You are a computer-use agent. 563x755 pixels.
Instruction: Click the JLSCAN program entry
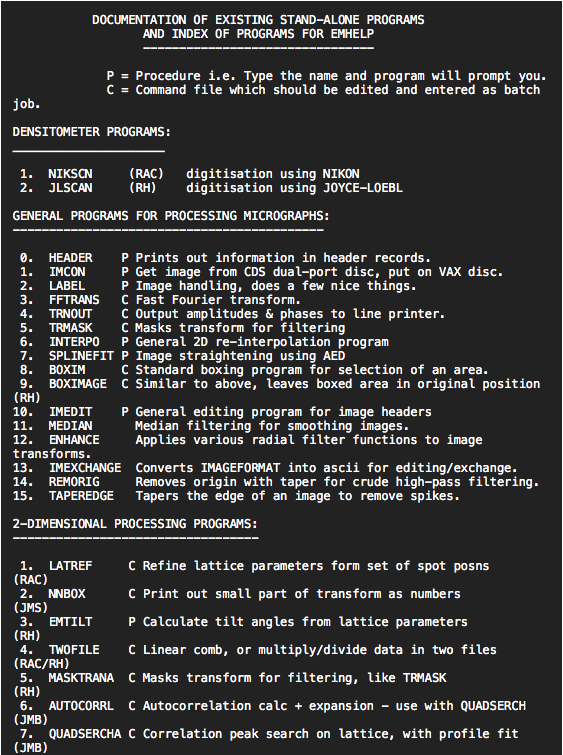(211, 188)
